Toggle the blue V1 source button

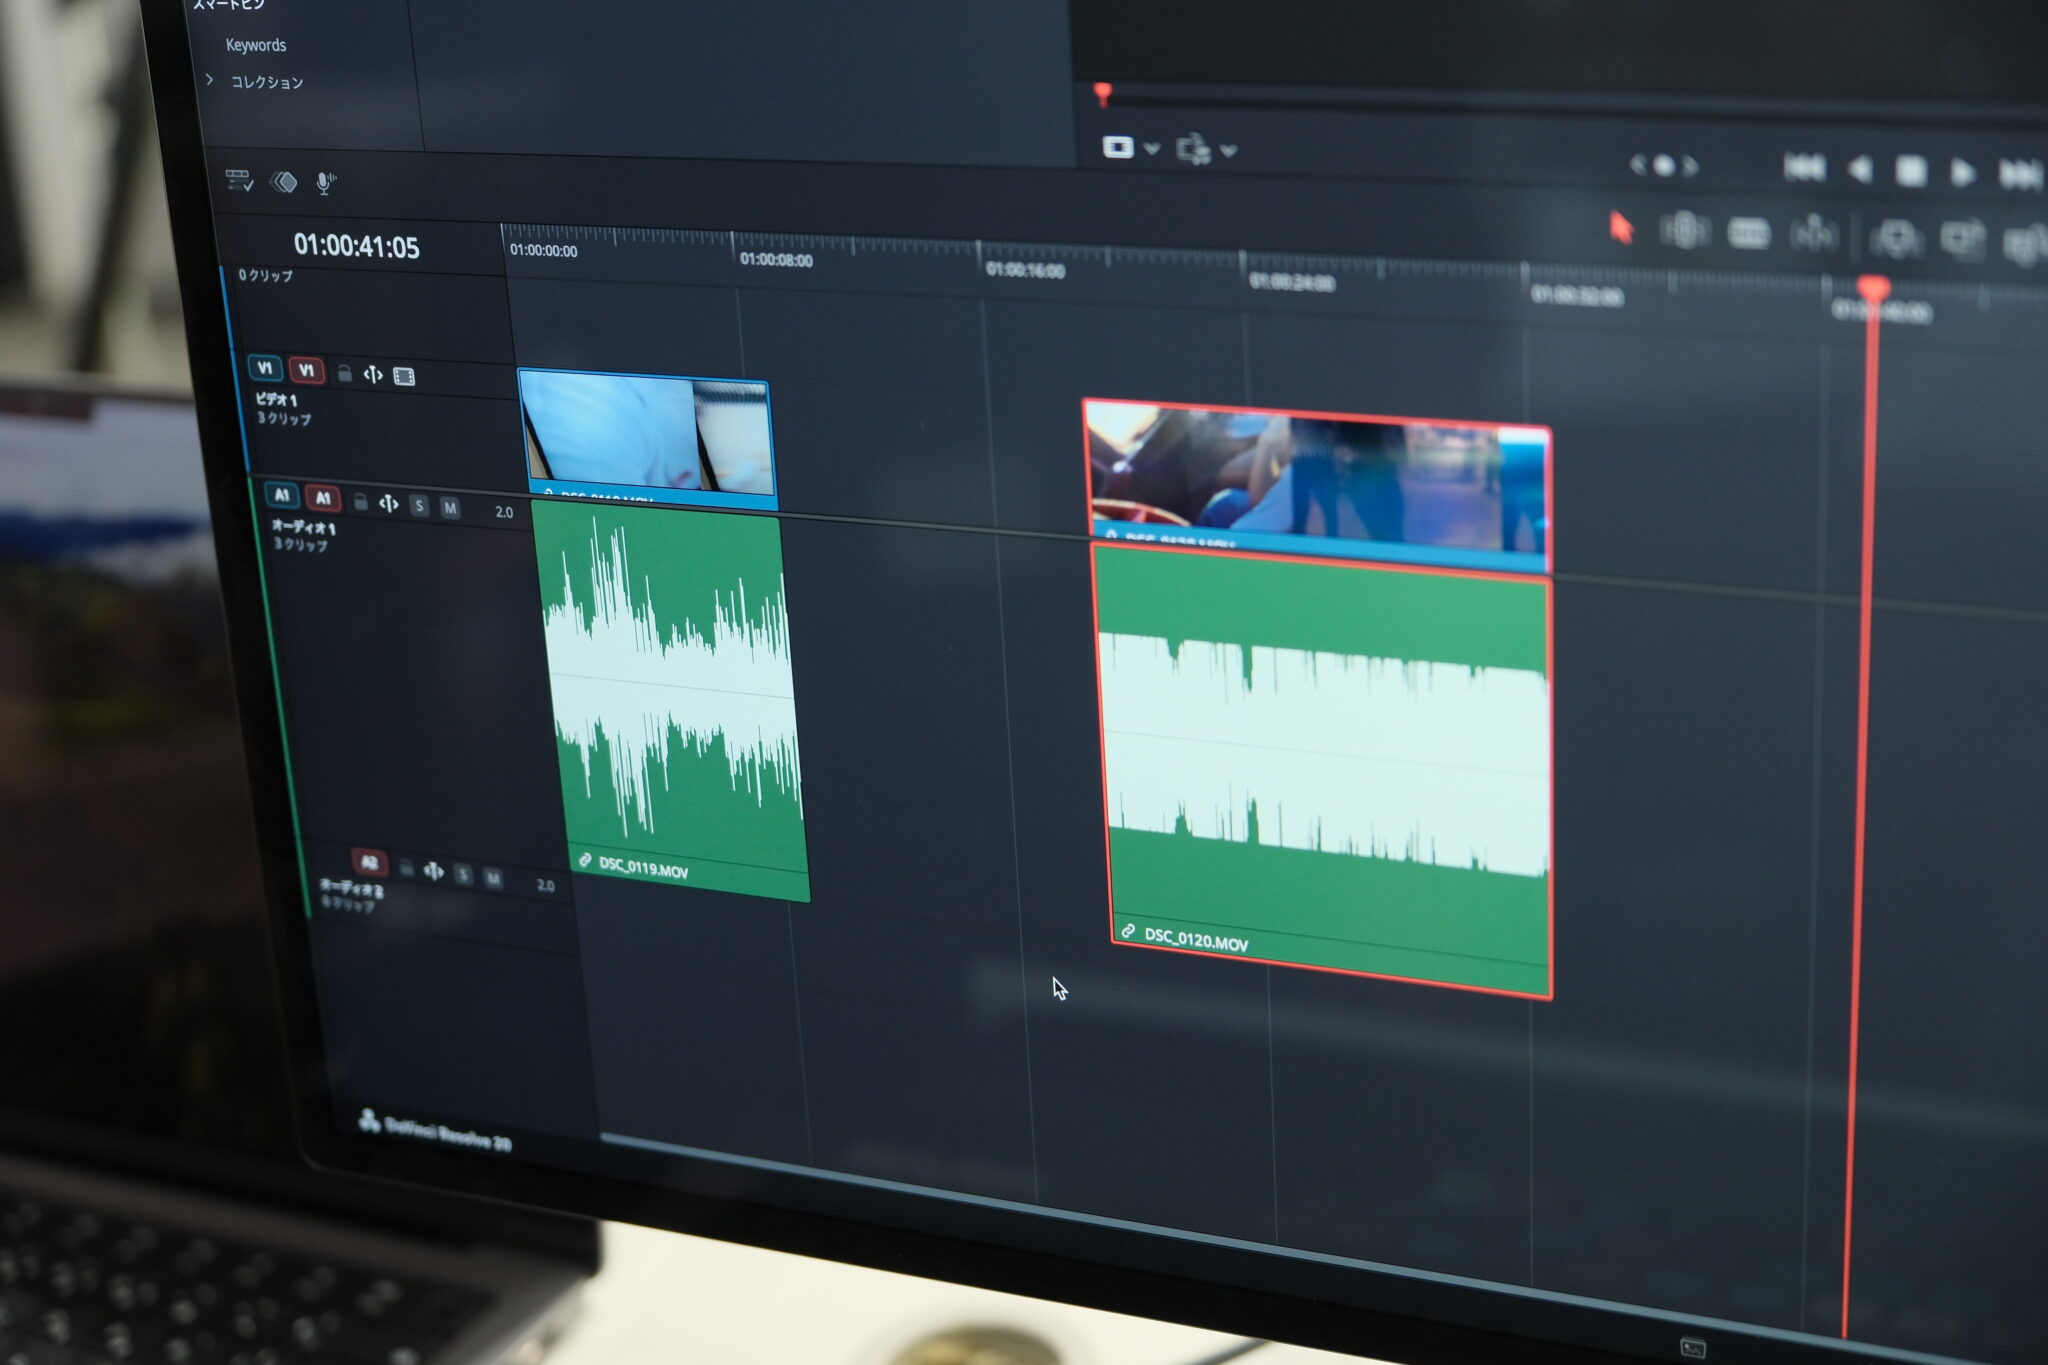pyautogui.click(x=265, y=368)
